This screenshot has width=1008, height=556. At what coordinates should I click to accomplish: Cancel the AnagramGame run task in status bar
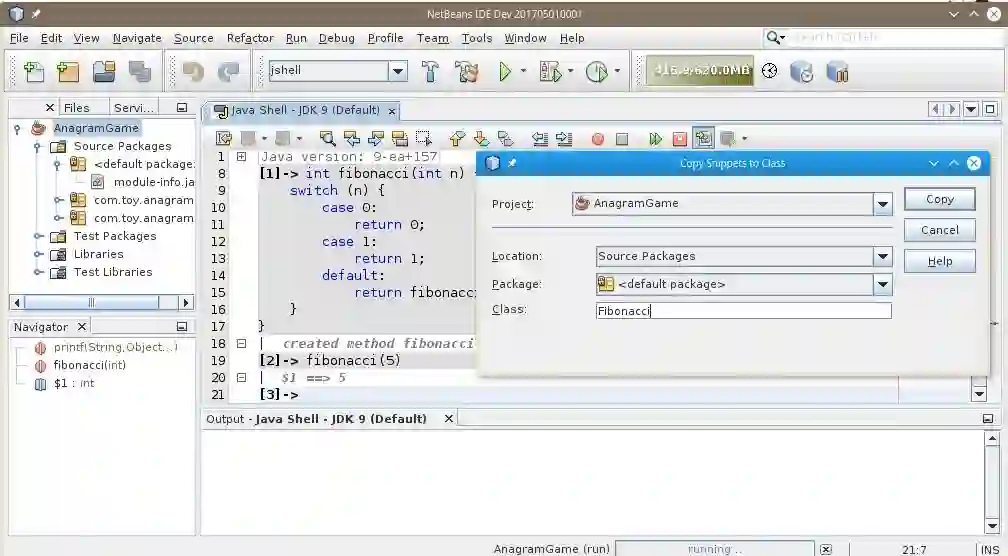coord(826,550)
